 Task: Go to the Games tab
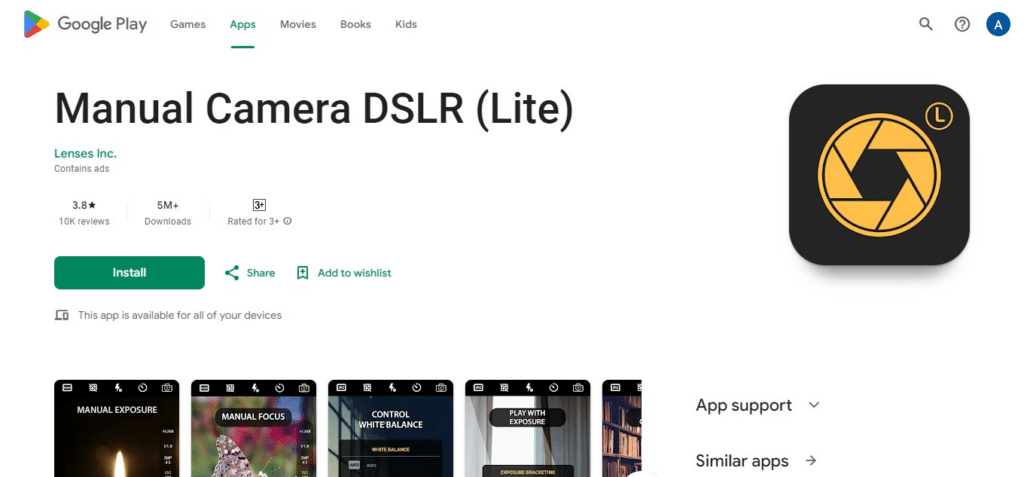coord(187,24)
